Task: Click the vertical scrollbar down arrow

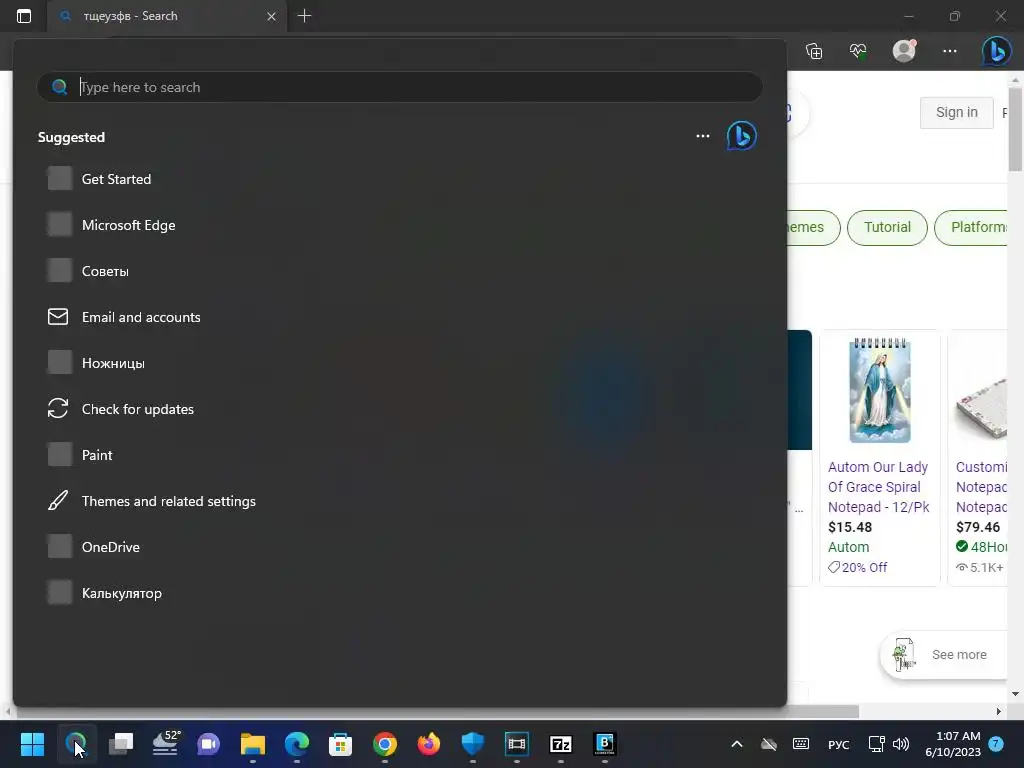Action: click(1015, 694)
